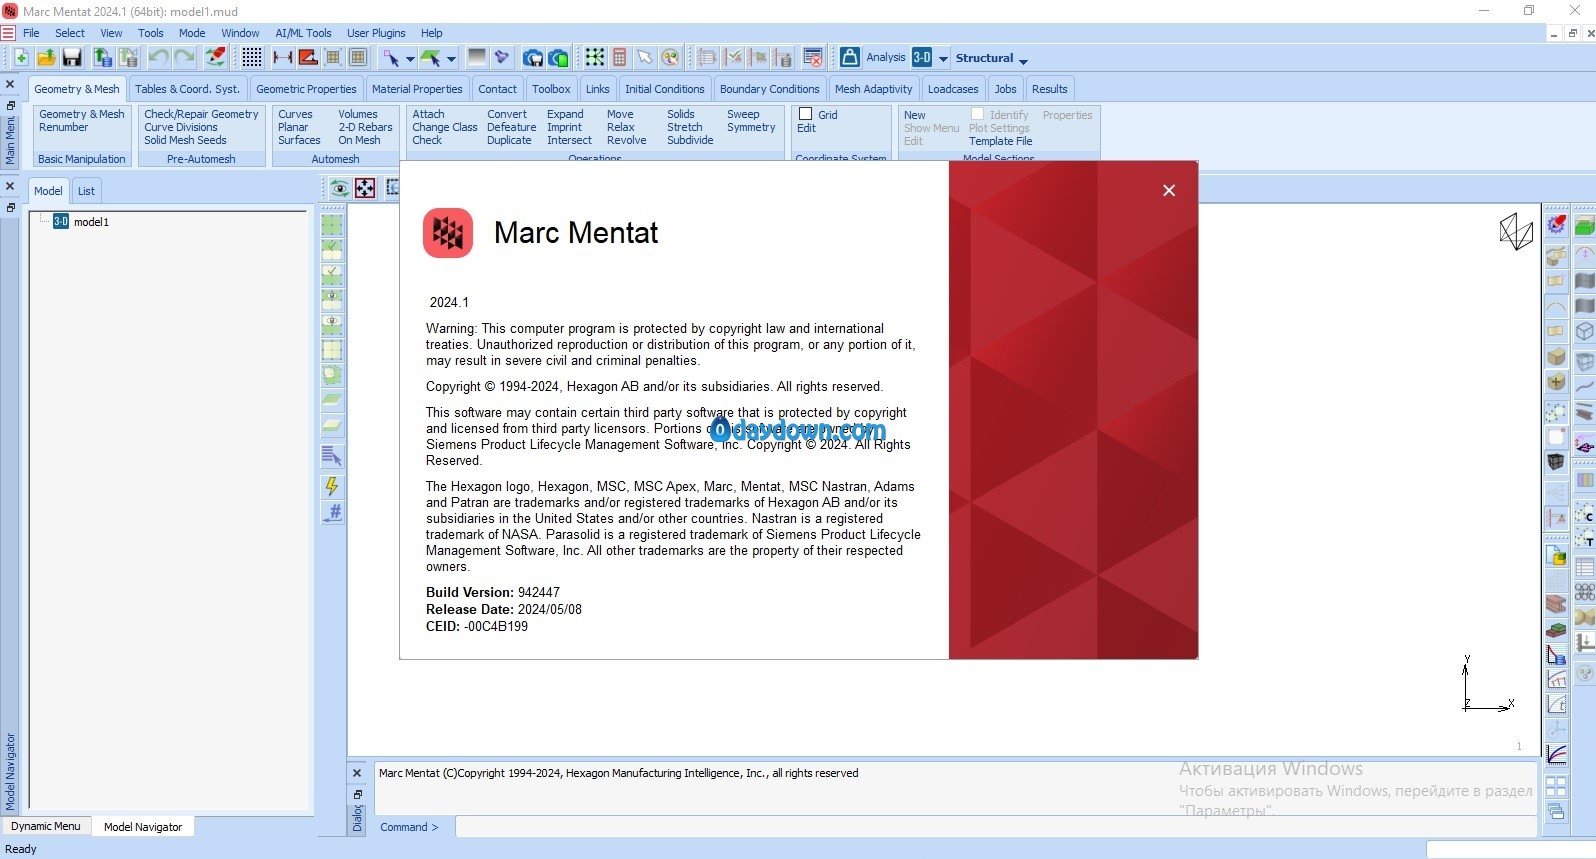Enable the Grid checkbox
Viewport: 1596px width, 859px height.
coord(805,114)
